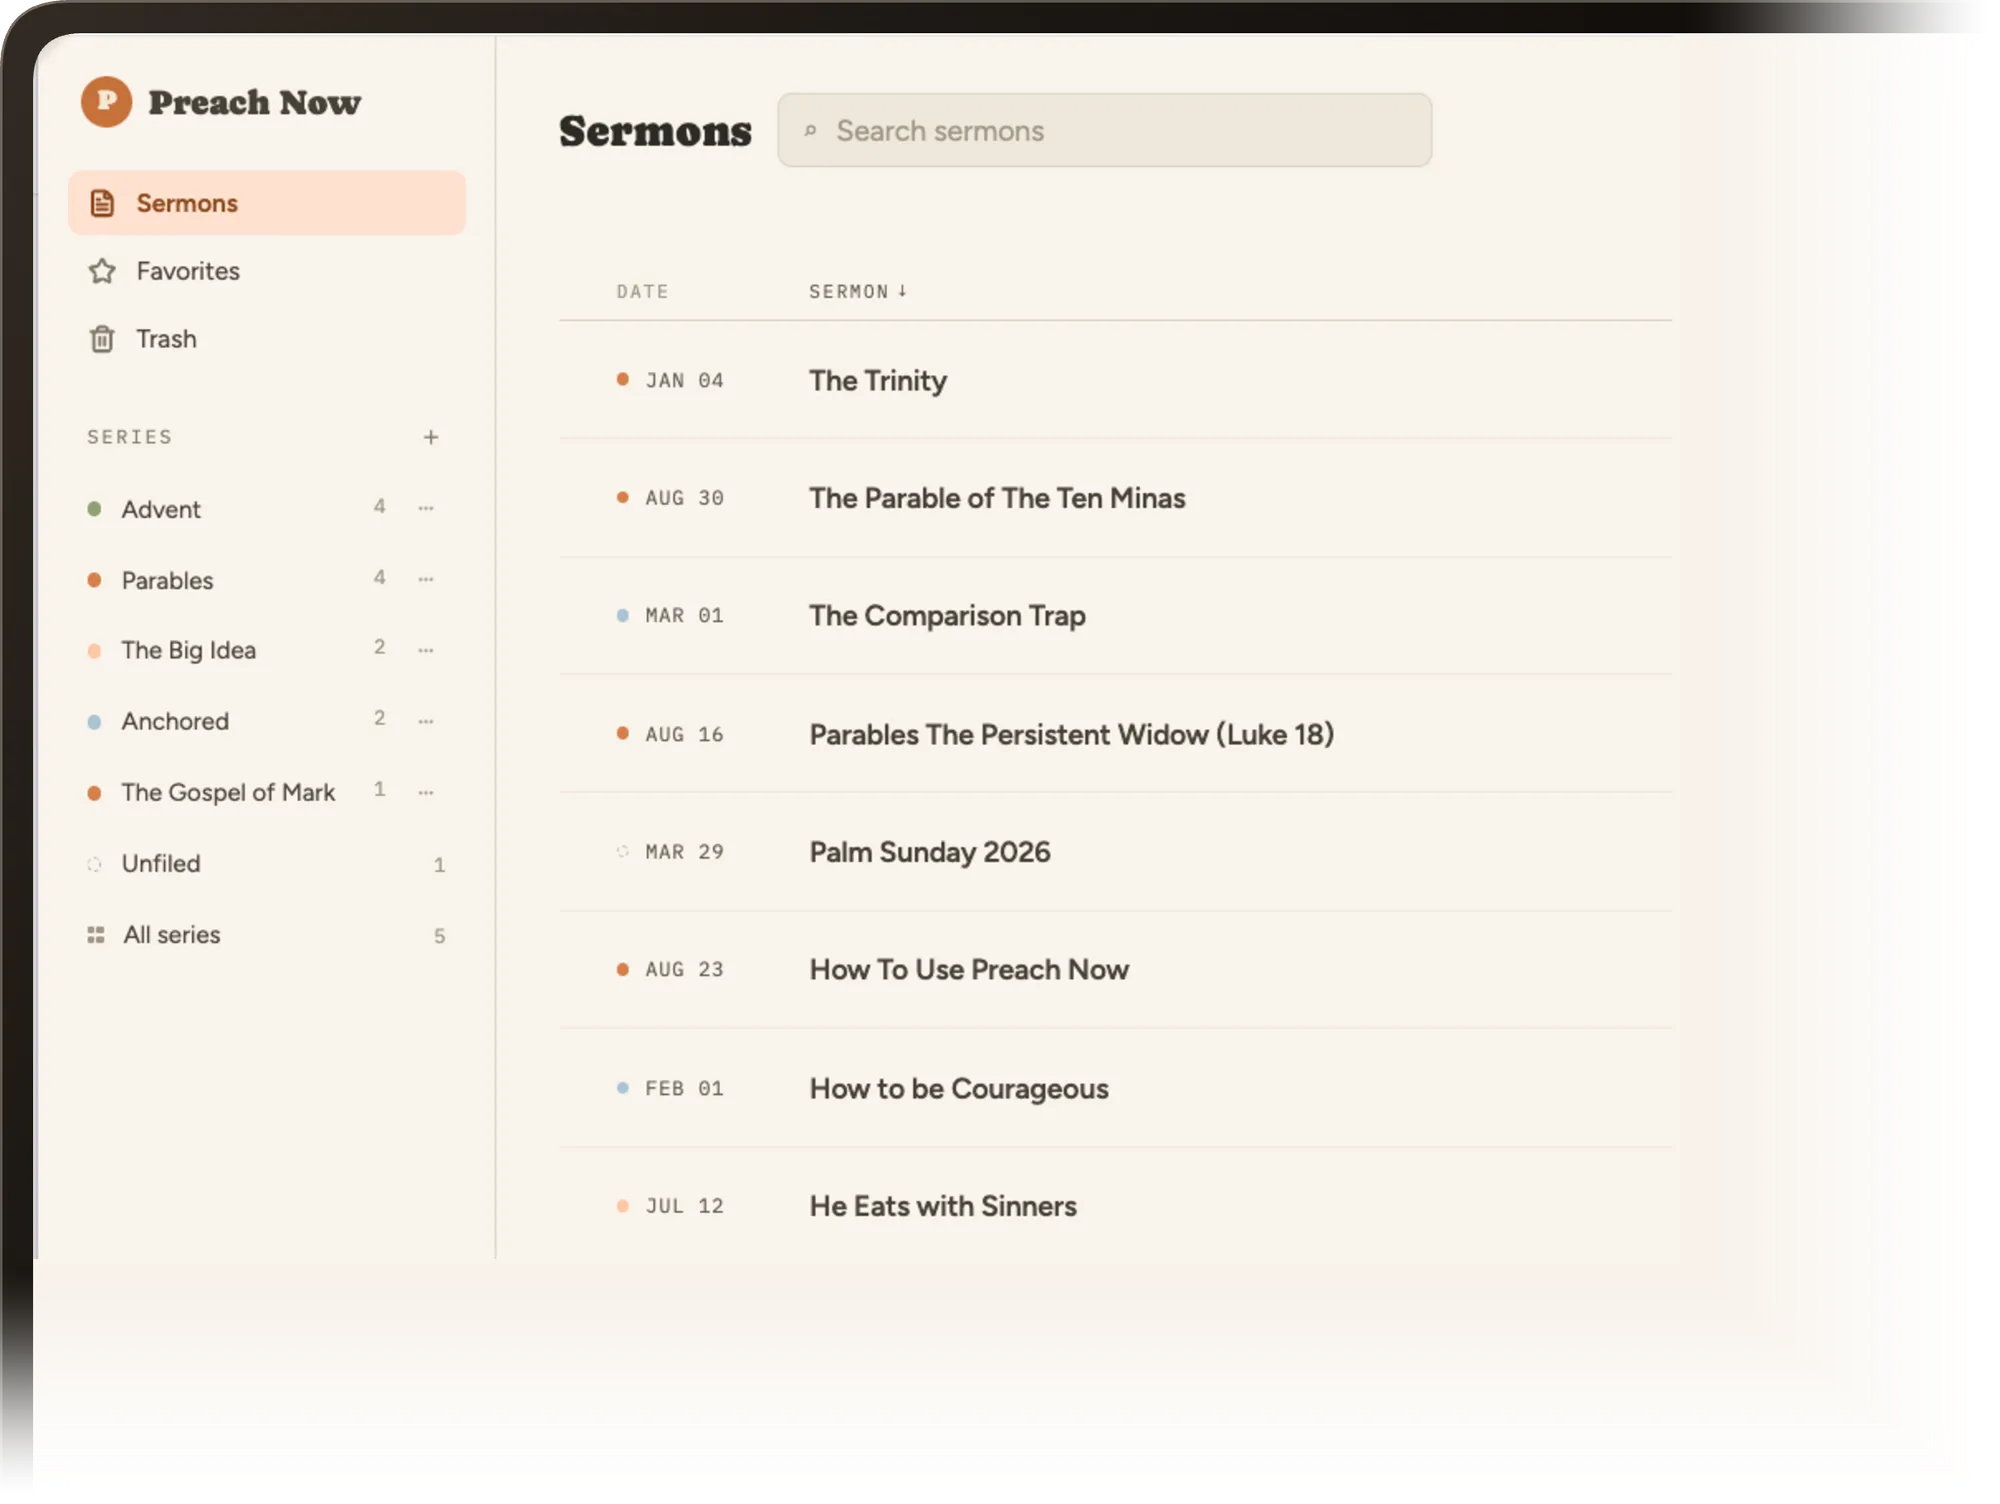Click the JAN 04 date cell
The height and width of the screenshot is (1504, 2000).
(684, 380)
